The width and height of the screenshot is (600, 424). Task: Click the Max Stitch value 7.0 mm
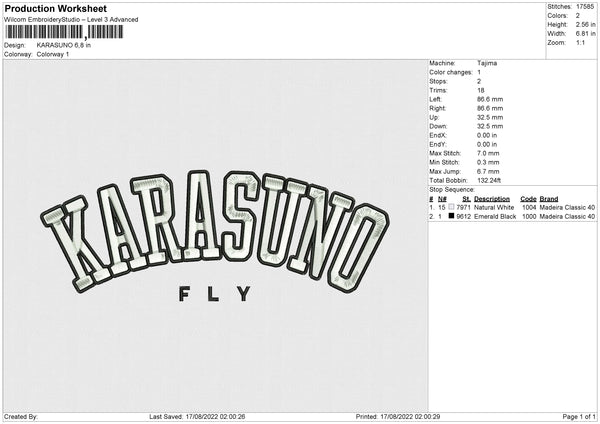[488, 153]
